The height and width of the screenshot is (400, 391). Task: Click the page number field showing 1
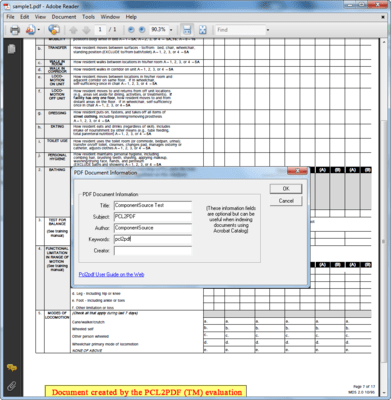(x=100, y=30)
